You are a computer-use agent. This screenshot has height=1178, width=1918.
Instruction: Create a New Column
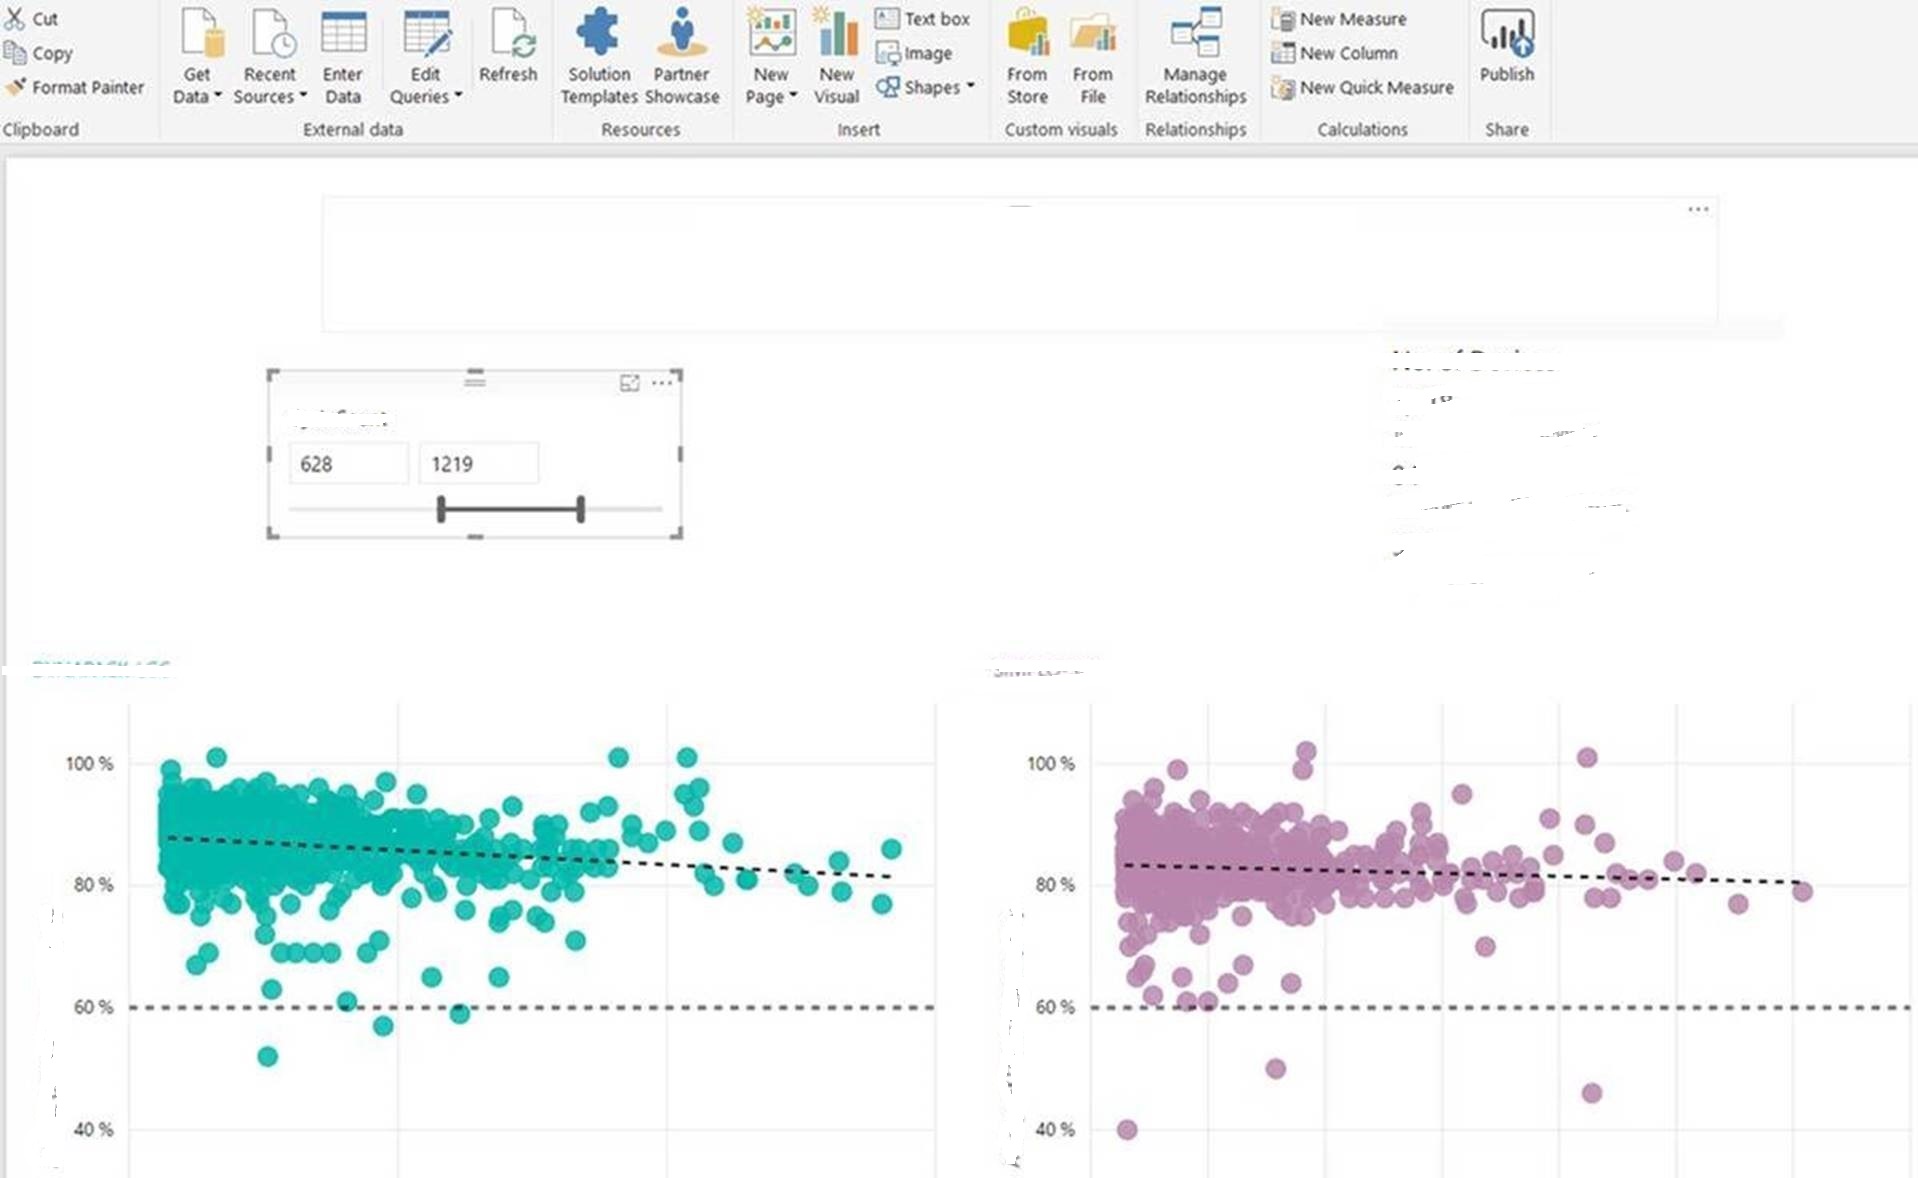point(1334,53)
